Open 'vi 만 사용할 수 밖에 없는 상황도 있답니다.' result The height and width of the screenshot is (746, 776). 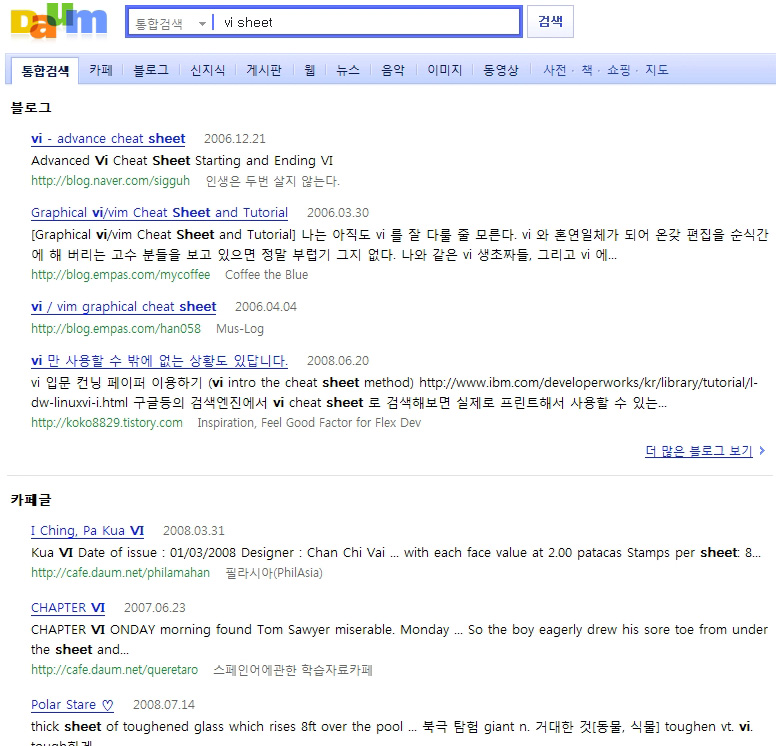159,361
